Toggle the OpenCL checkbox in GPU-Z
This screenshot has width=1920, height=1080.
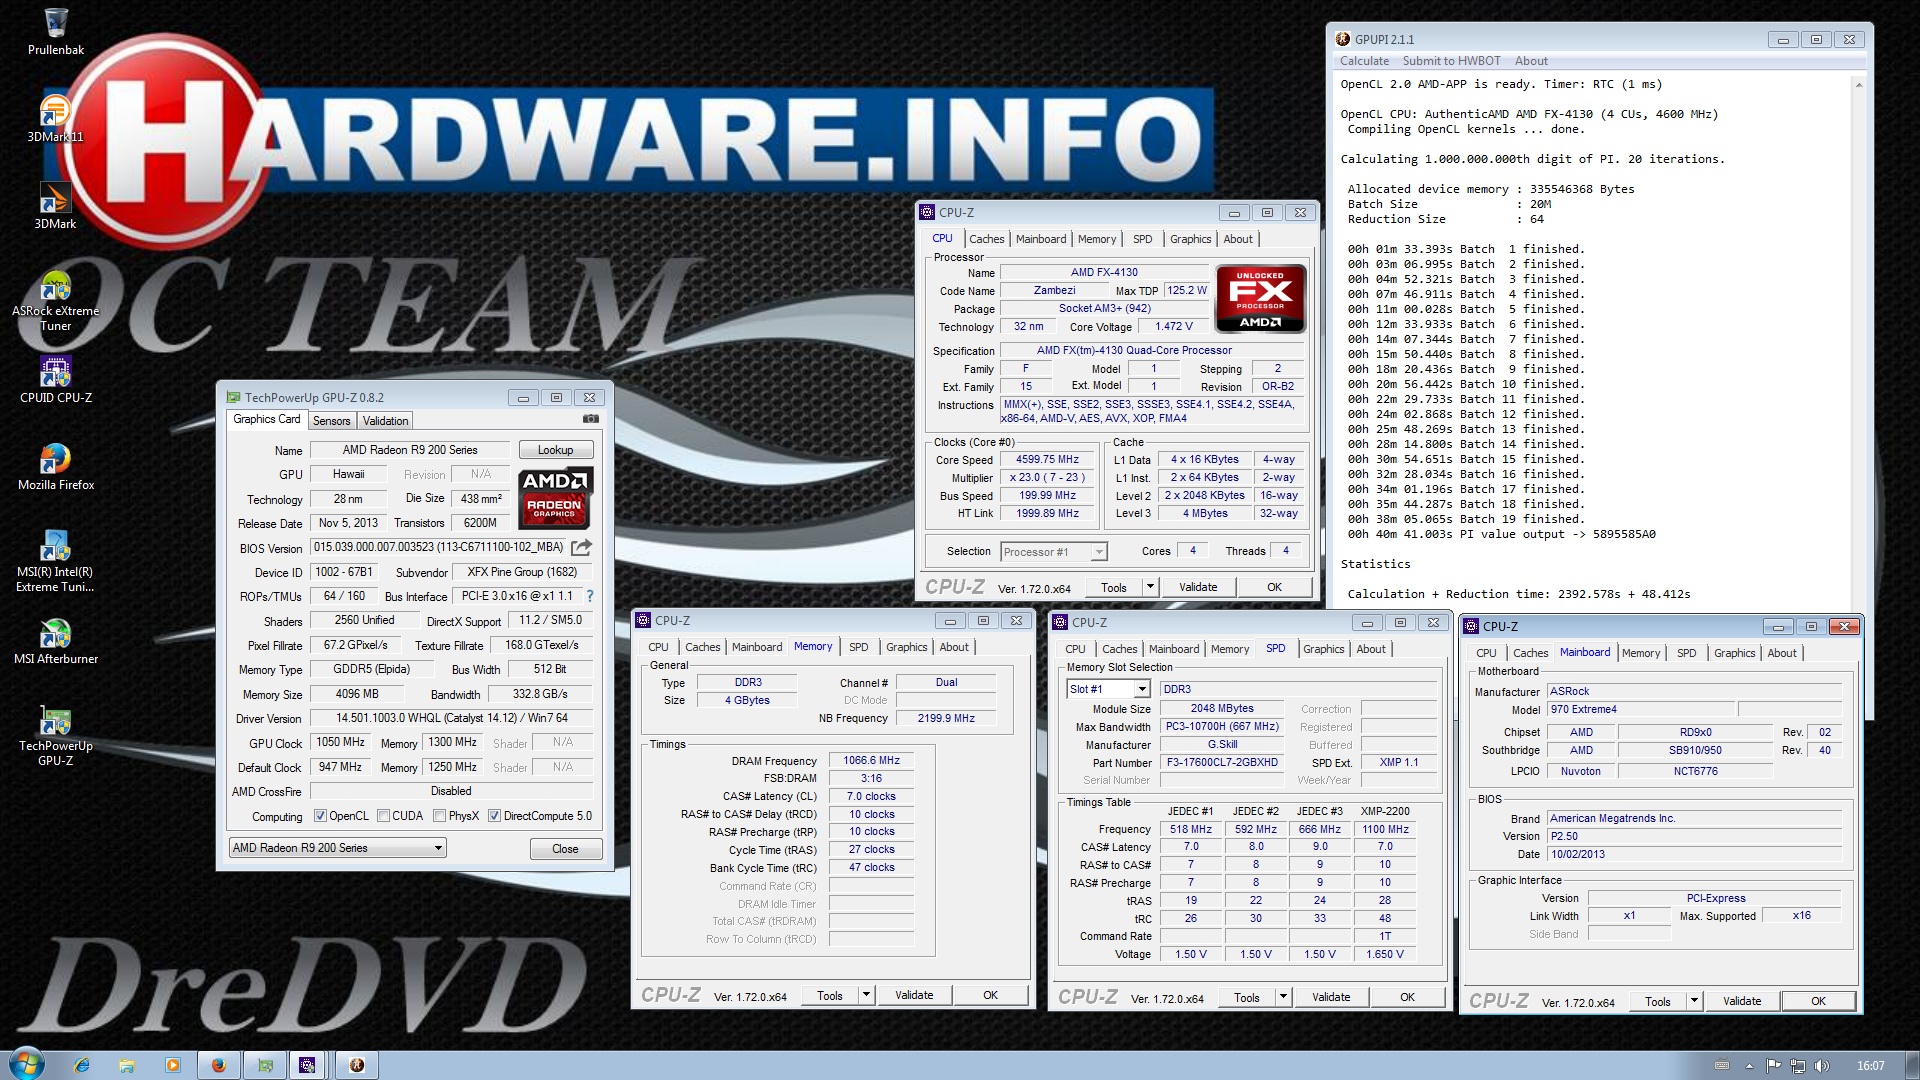click(321, 816)
